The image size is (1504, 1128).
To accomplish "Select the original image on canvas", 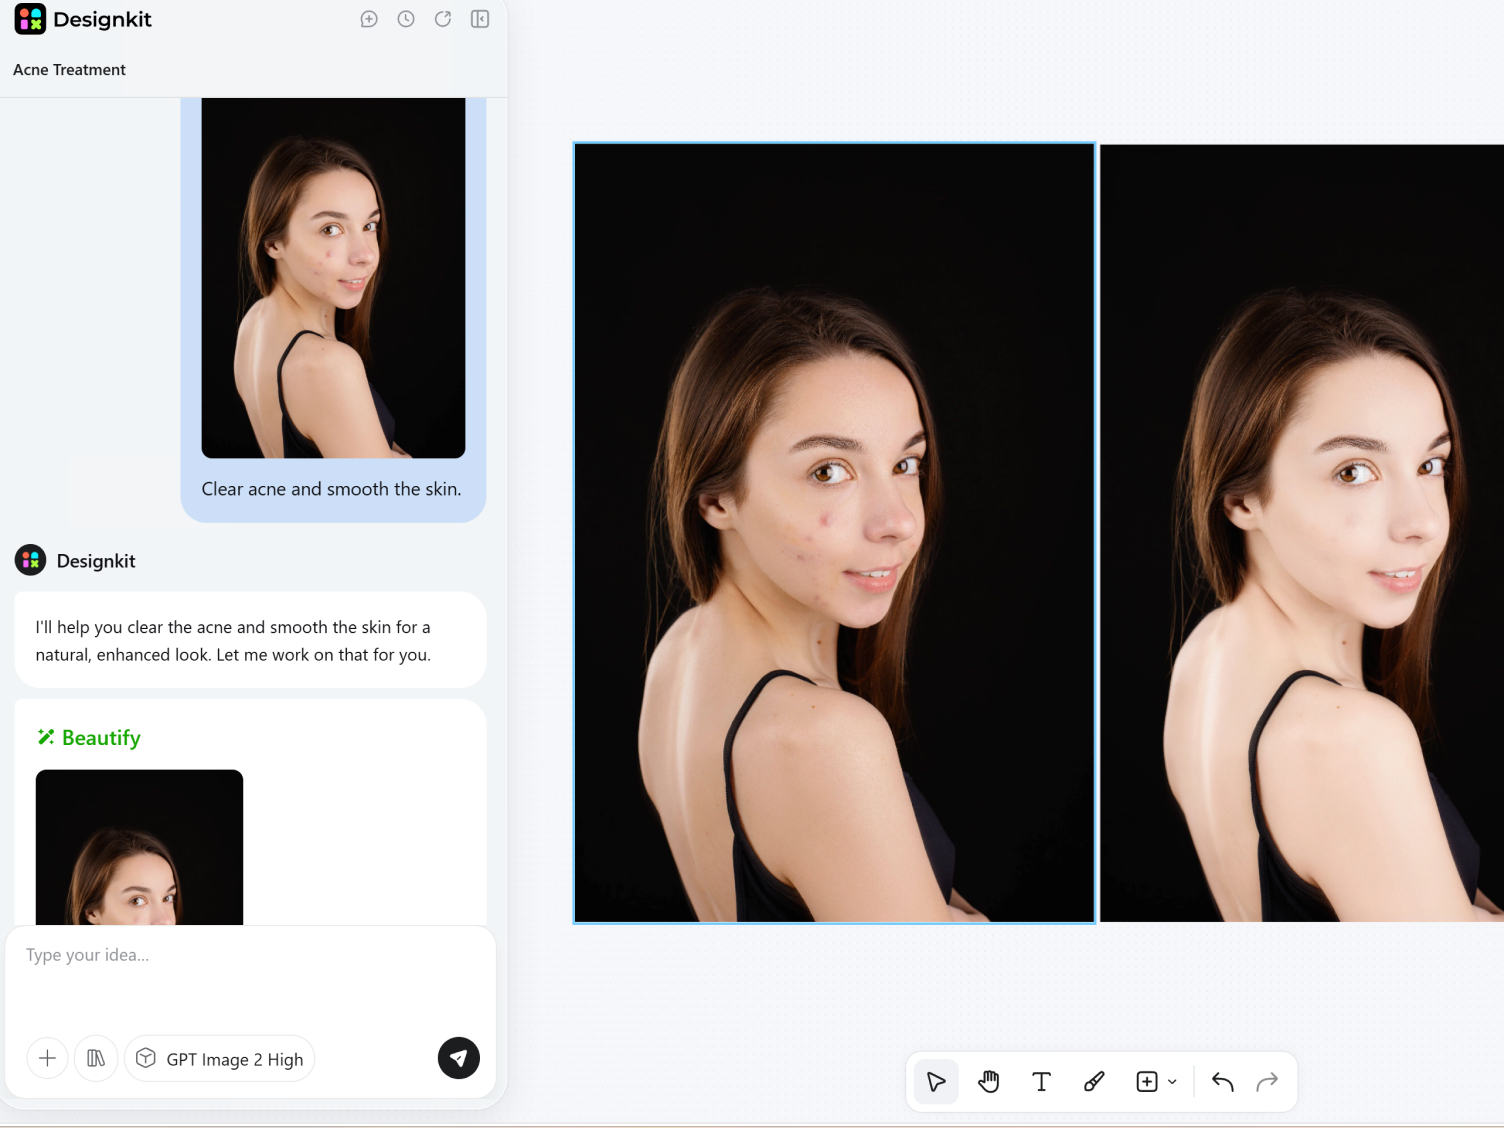I will click(x=834, y=533).
